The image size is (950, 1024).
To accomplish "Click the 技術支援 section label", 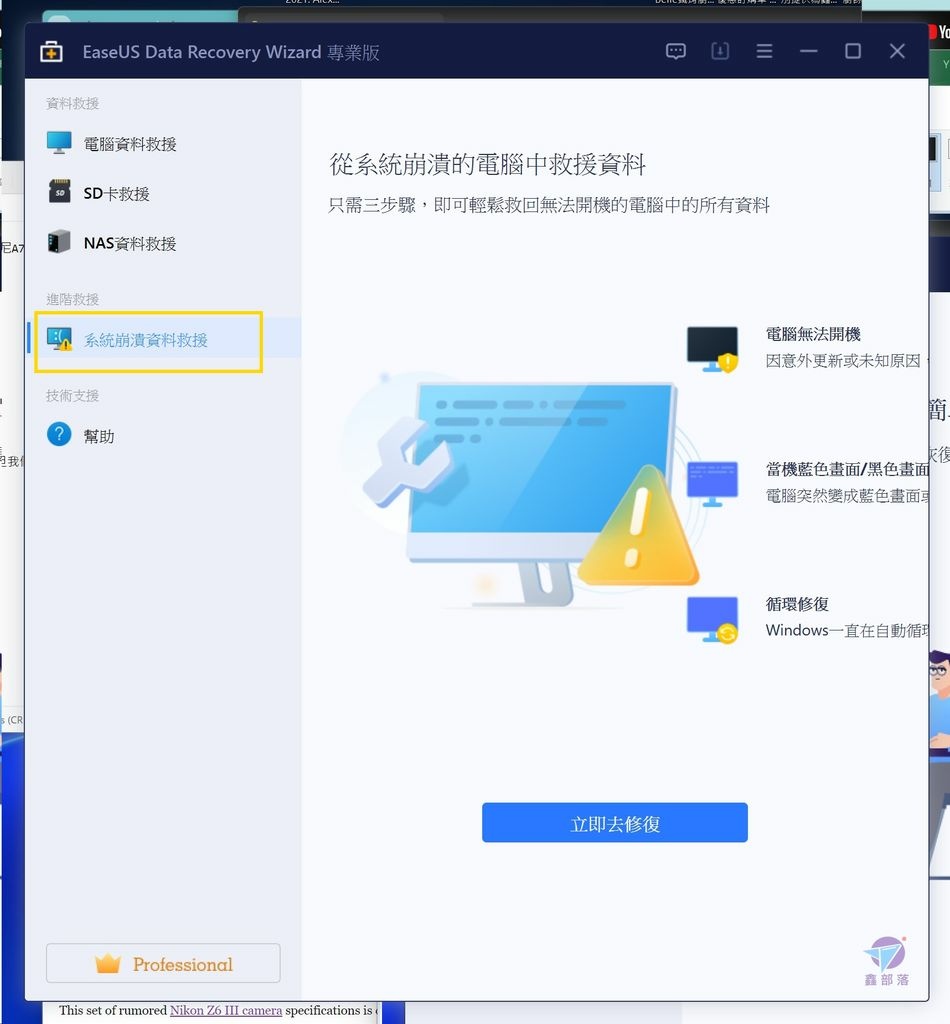I will (x=72, y=395).
